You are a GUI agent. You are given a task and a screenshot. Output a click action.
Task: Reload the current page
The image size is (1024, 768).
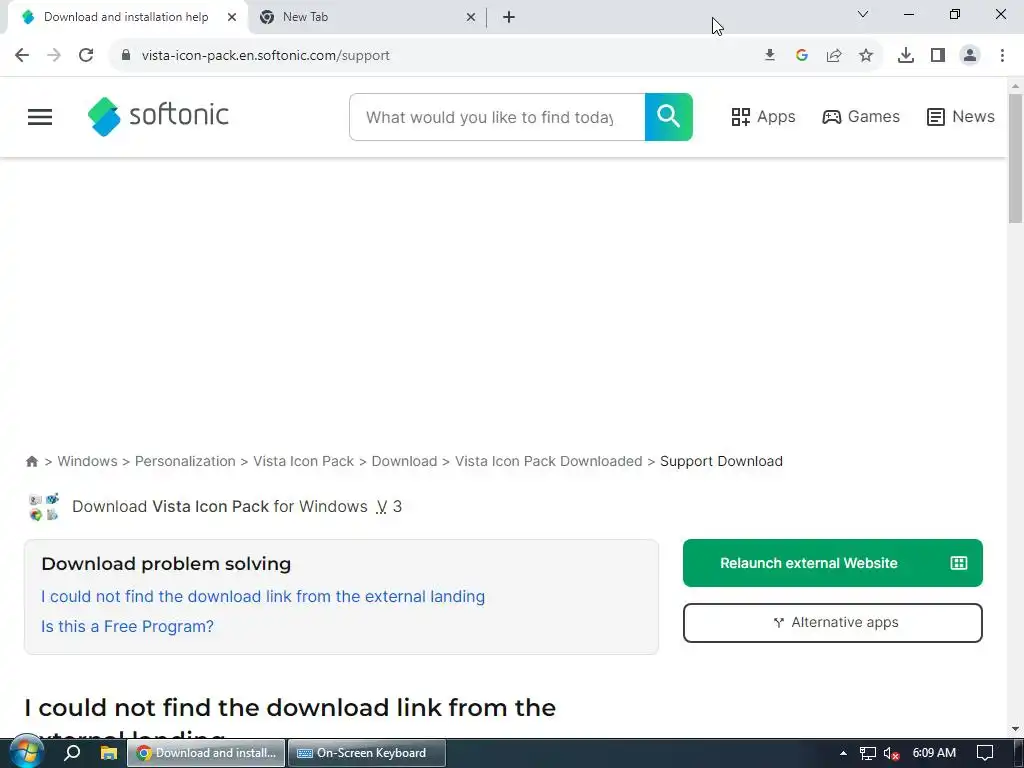click(86, 56)
